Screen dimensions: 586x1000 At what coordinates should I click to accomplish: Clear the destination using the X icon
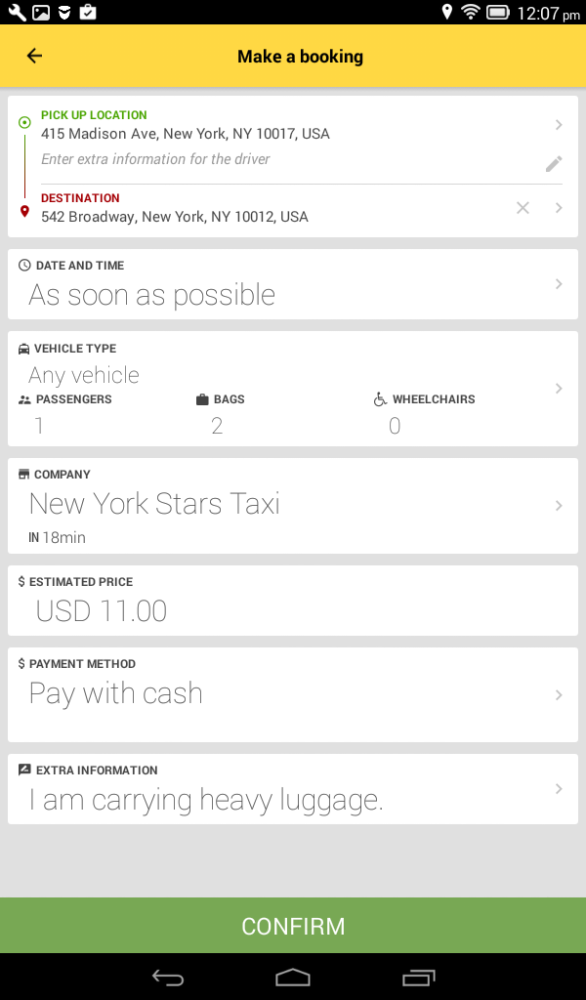(522, 207)
